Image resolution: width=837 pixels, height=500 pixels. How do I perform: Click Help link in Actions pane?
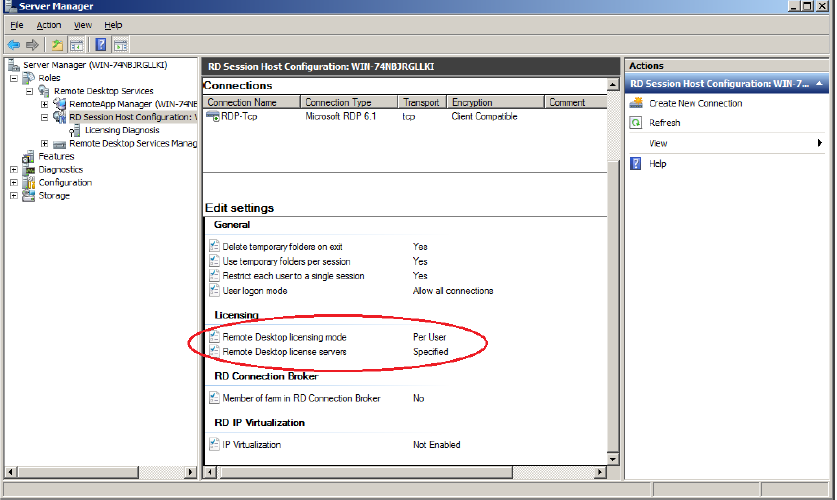pyautogui.click(x=658, y=164)
